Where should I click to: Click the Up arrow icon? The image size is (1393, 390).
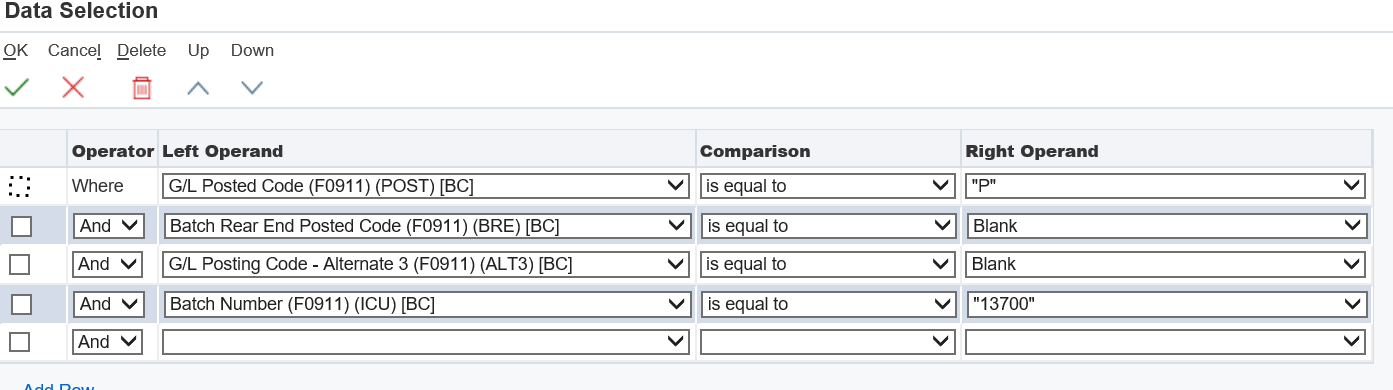pos(198,88)
